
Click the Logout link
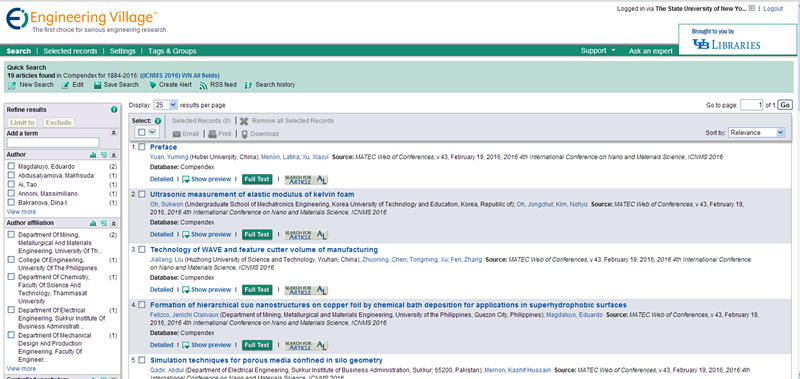coord(773,9)
